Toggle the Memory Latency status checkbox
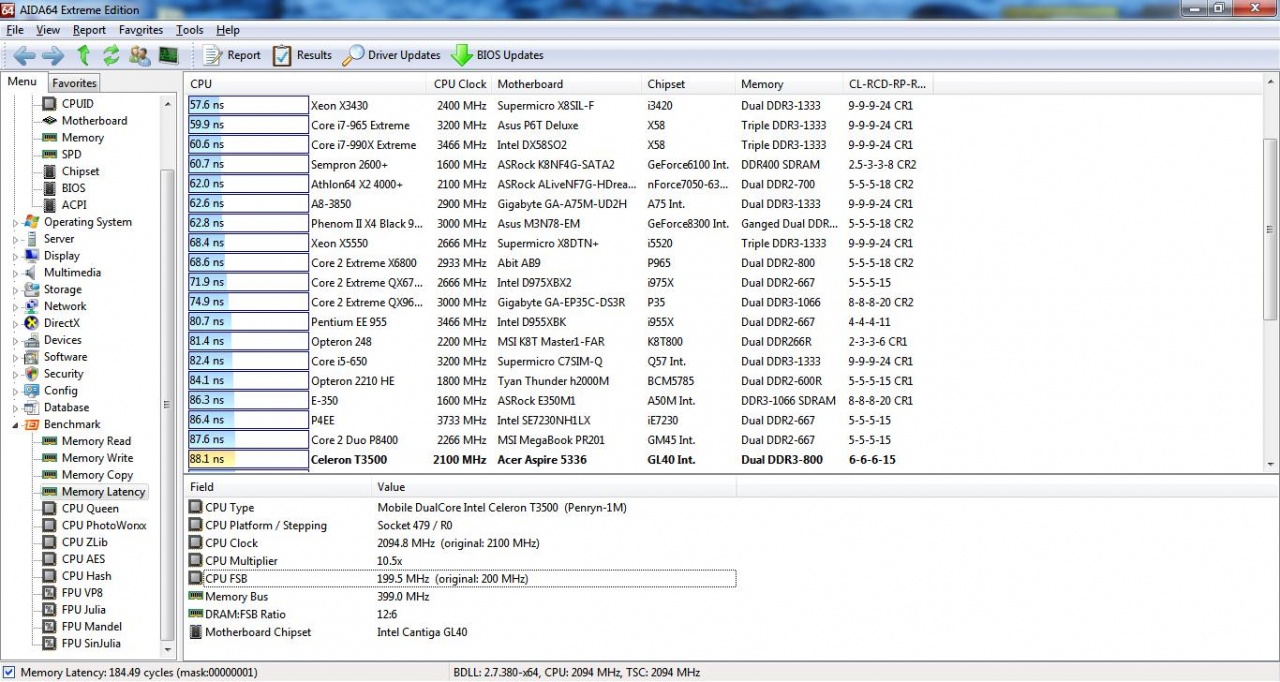The height and width of the screenshot is (682, 1280). click(x=9, y=673)
